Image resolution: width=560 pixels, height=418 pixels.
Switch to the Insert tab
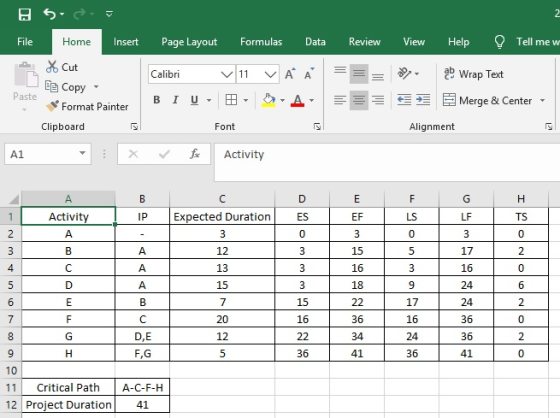click(126, 42)
